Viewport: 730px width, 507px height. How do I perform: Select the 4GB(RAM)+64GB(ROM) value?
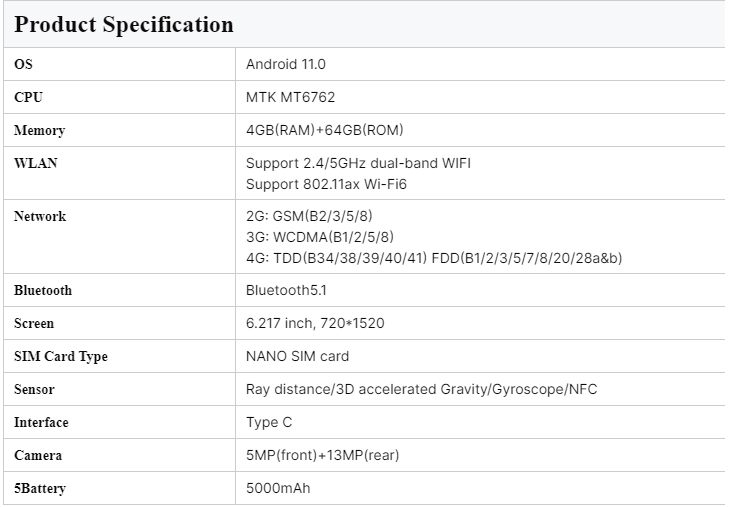pos(324,130)
